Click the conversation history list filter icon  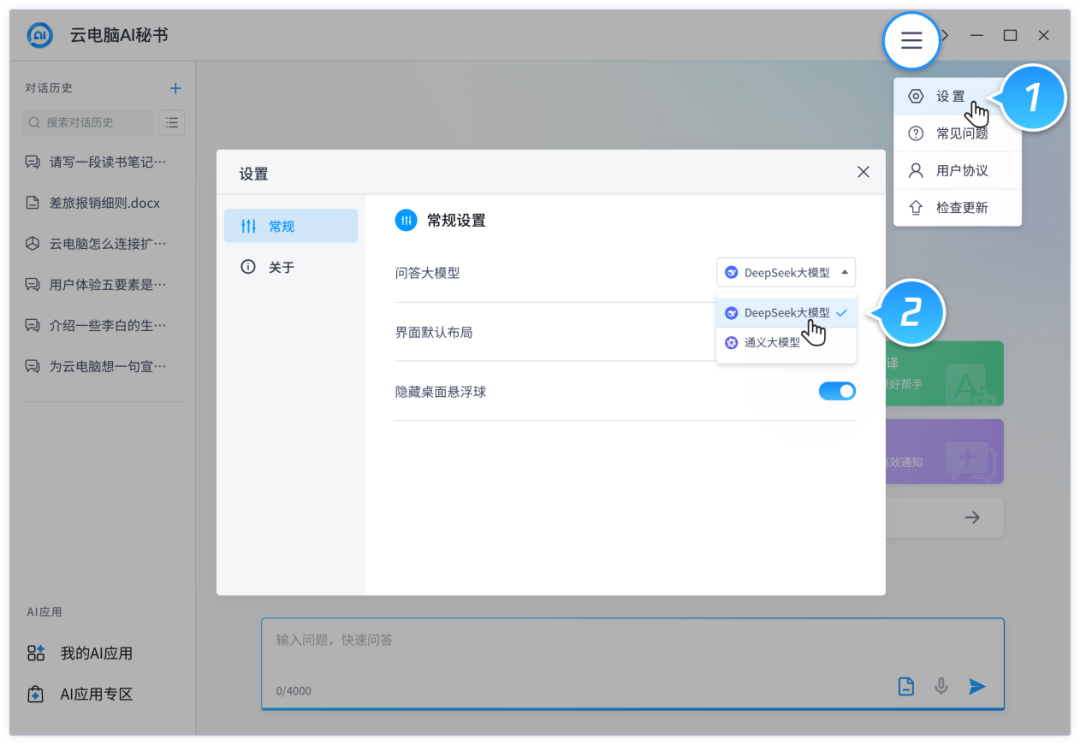172,123
